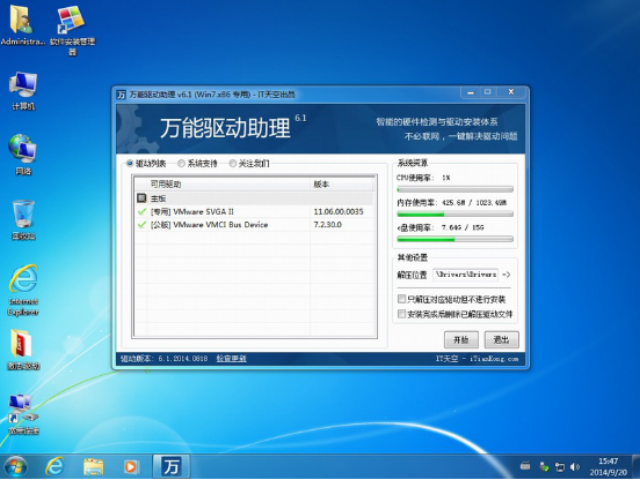Click the 退出 button
The width and height of the screenshot is (640, 480).
(501, 340)
